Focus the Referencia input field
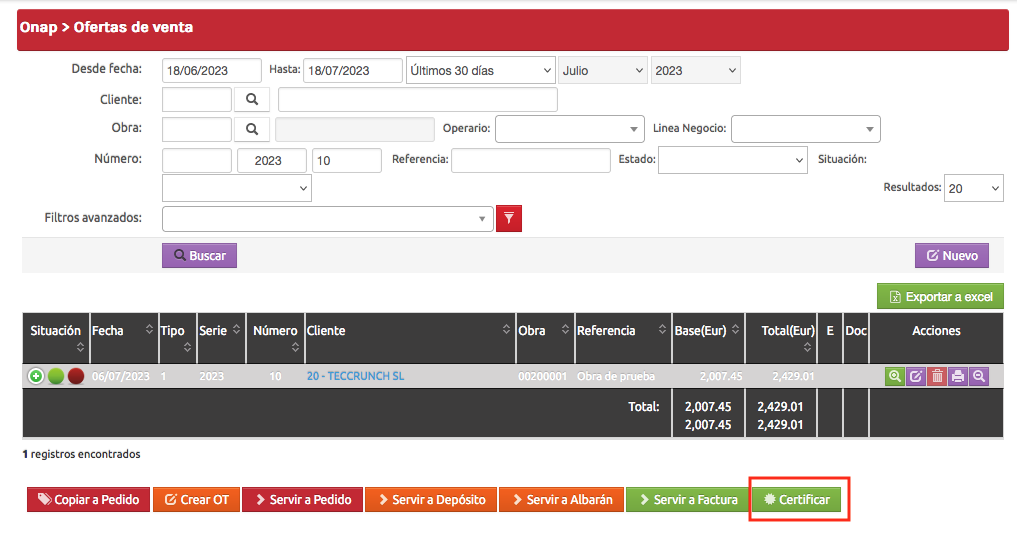This screenshot has width=1017, height=535. click(x=530, y=160)
